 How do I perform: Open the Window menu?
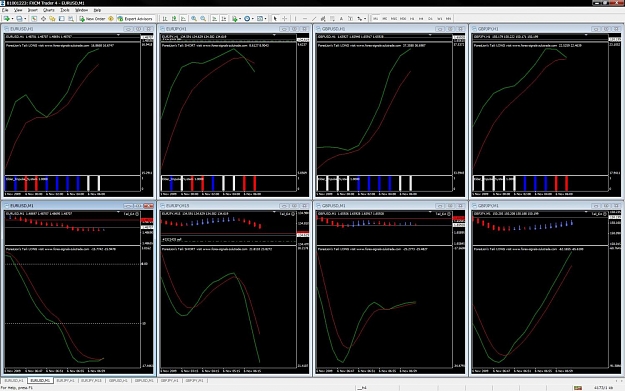point(81,10)
